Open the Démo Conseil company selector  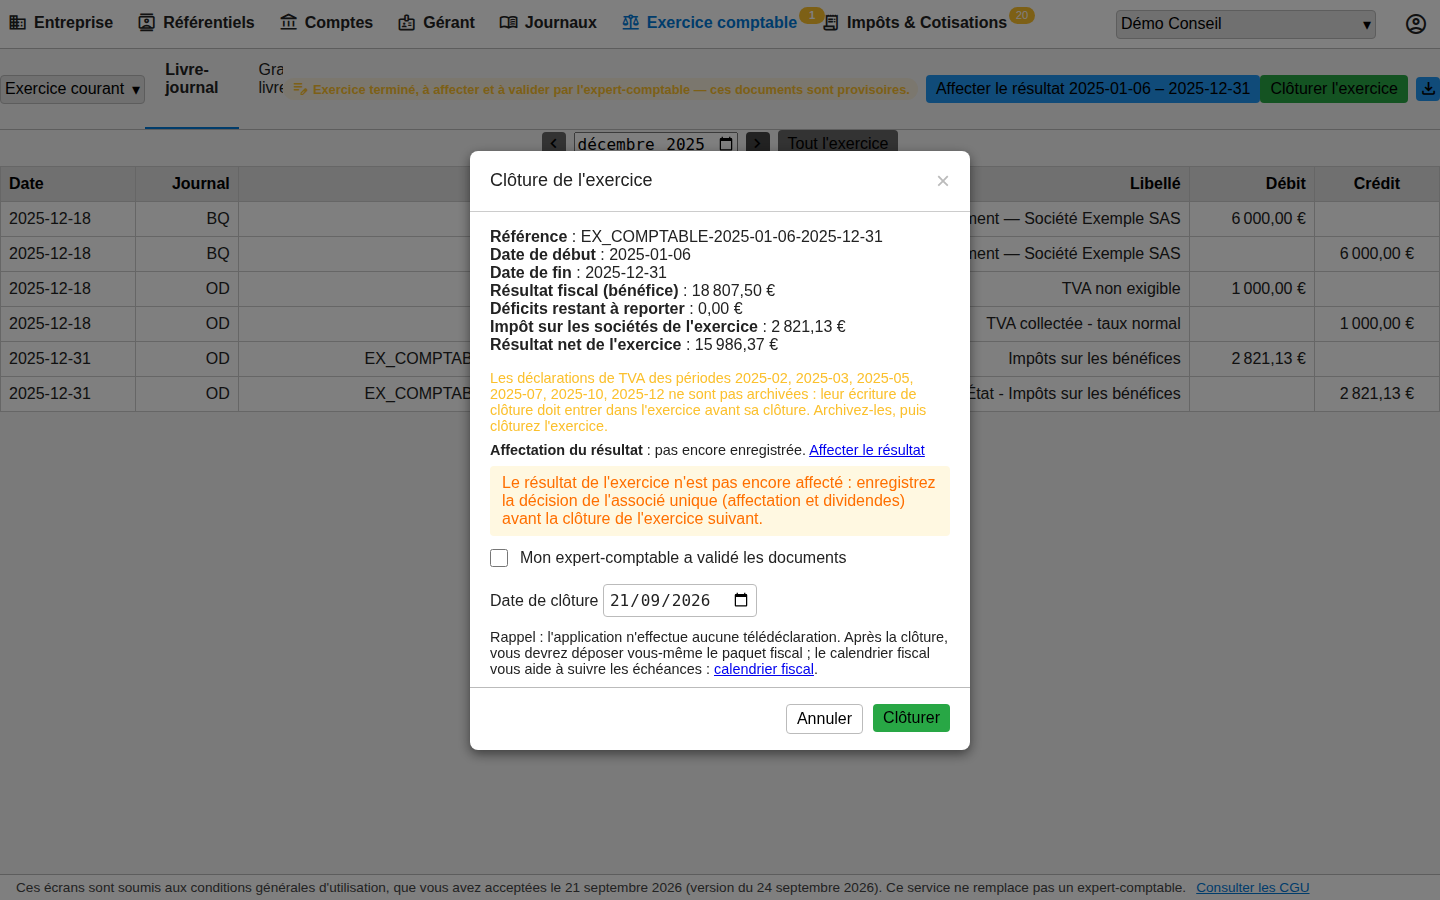tap(1246, 24)
